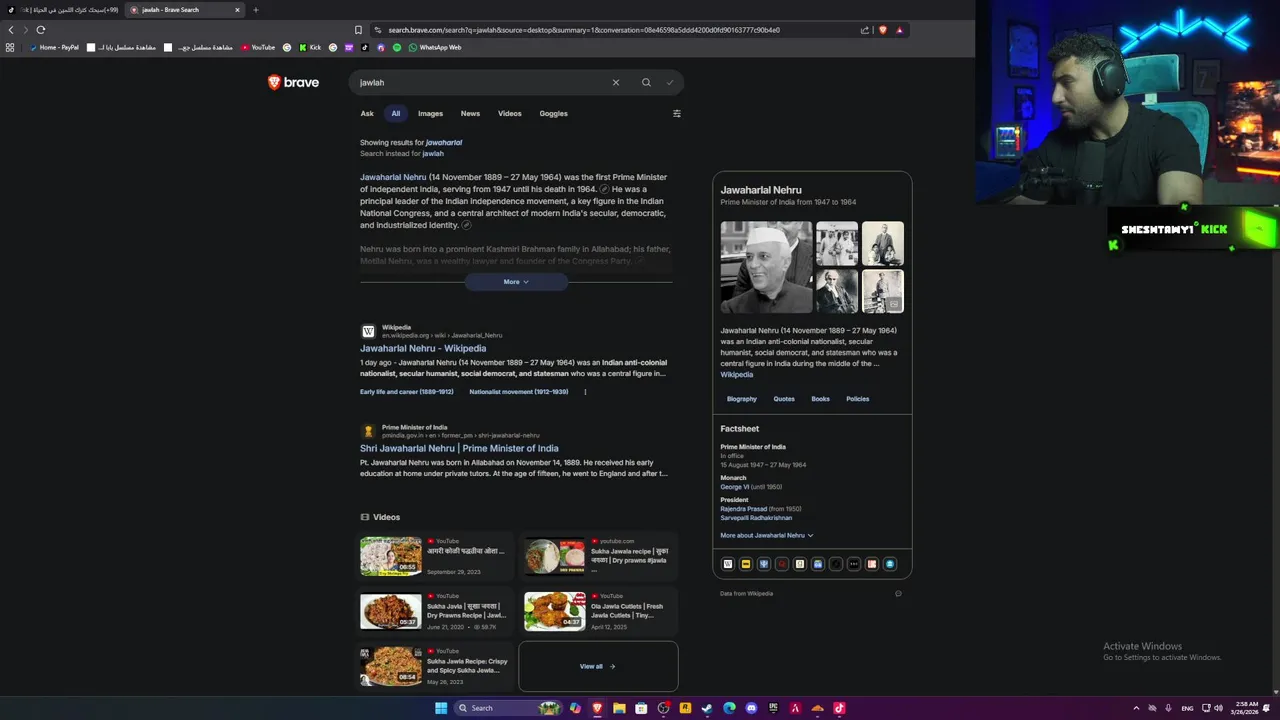
Task: Click the bookmark icon in the address bar
Action: [x=359, y=30]
